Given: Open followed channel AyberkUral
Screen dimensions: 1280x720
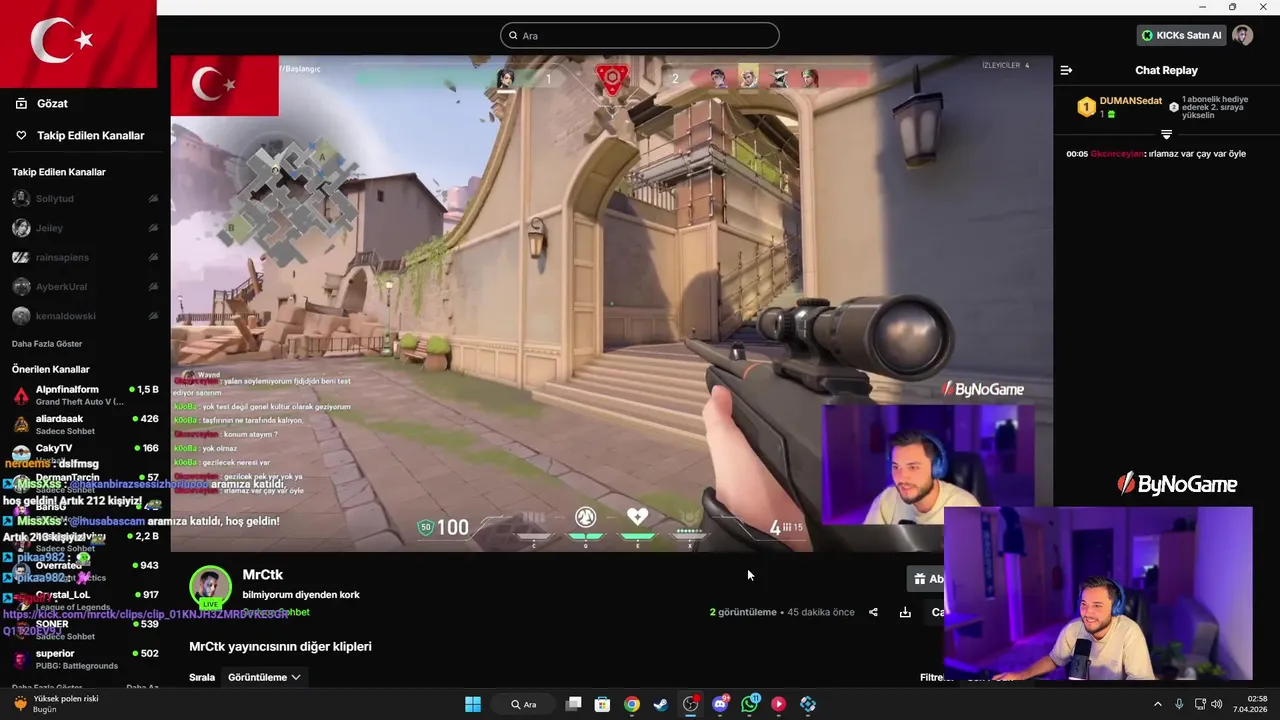Looking at the screenshot, I should (x=84, y=287).
